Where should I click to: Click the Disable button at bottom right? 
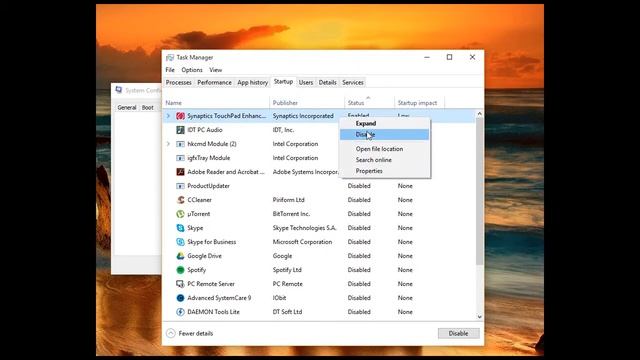458,333
